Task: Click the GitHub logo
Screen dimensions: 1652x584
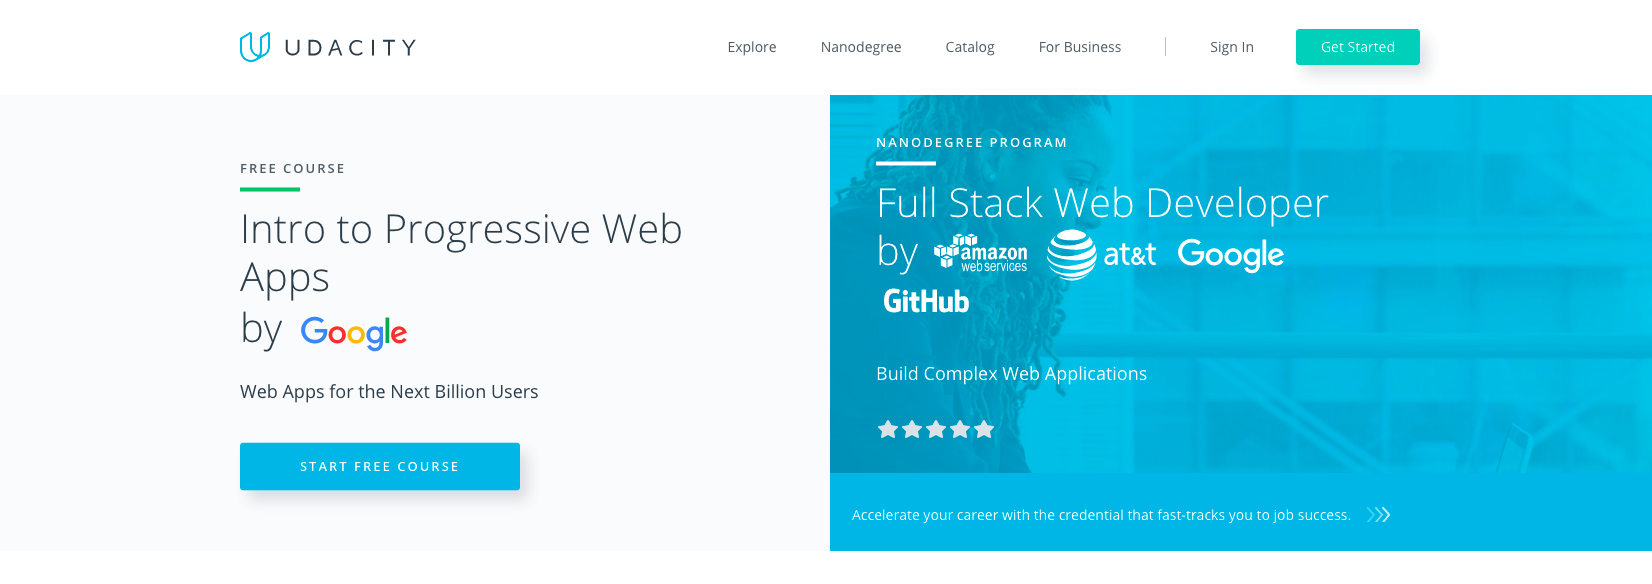Action: (x=926, y=301)
